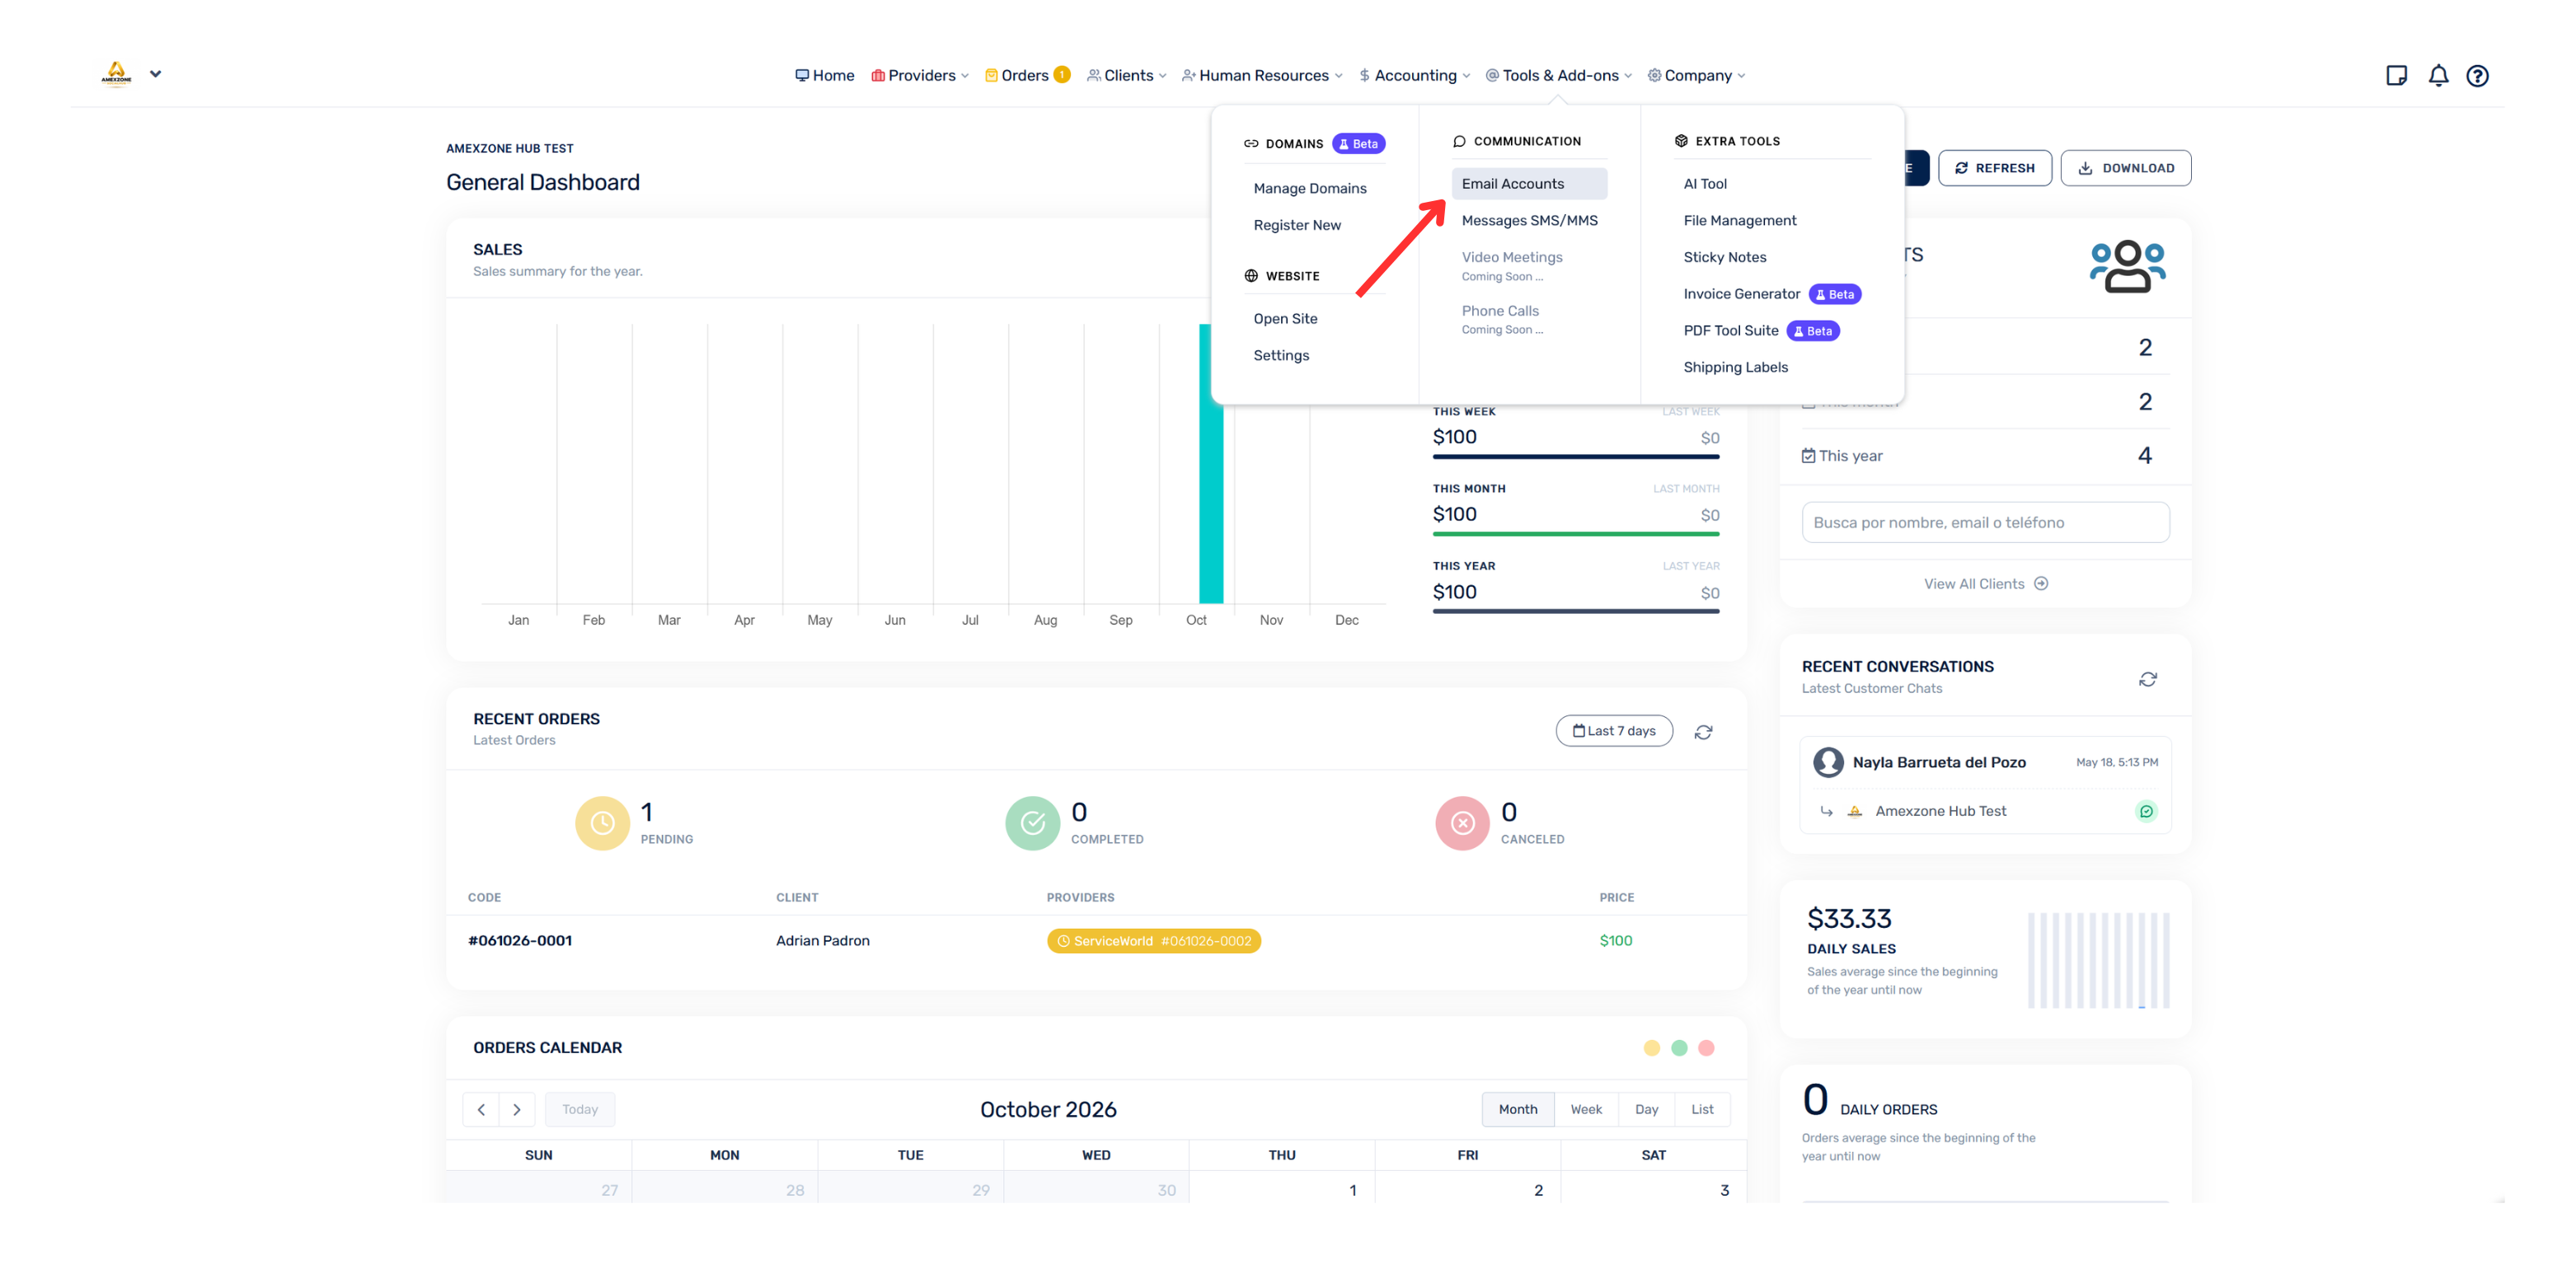Viewport: 2576px width, 1288px height.
Task: Go to the previous month in the calendar
Action: tap(481, 1109)
